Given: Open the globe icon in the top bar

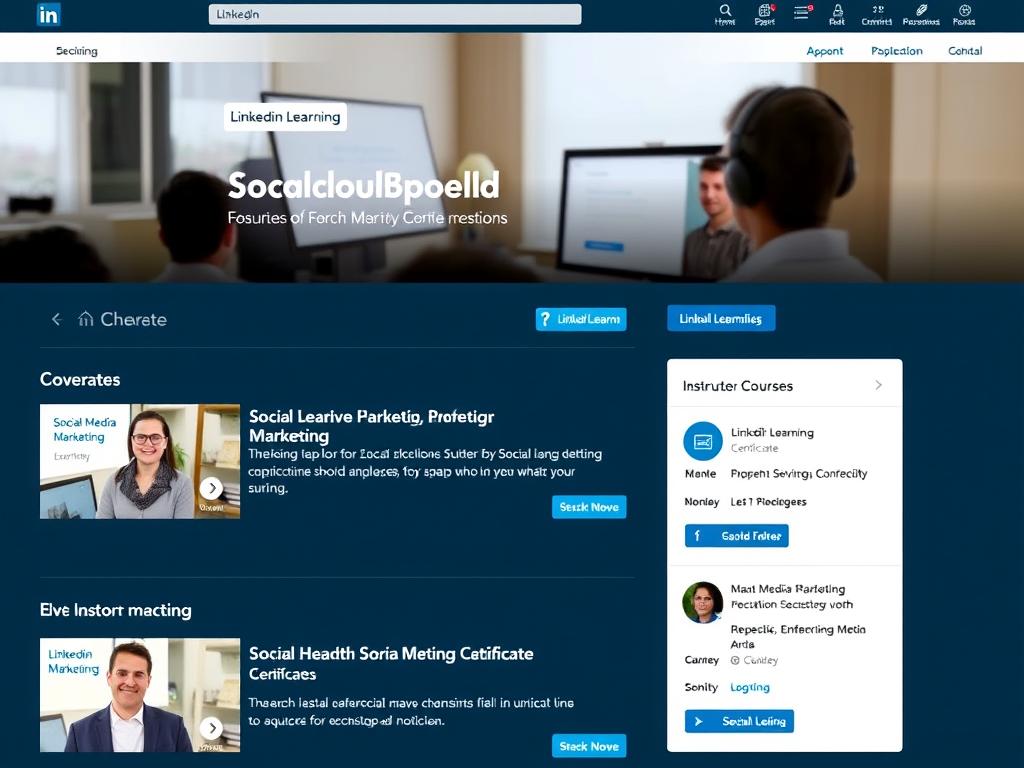Looking at the screenshot, I should pyautogui.click(x=965, y=10).
